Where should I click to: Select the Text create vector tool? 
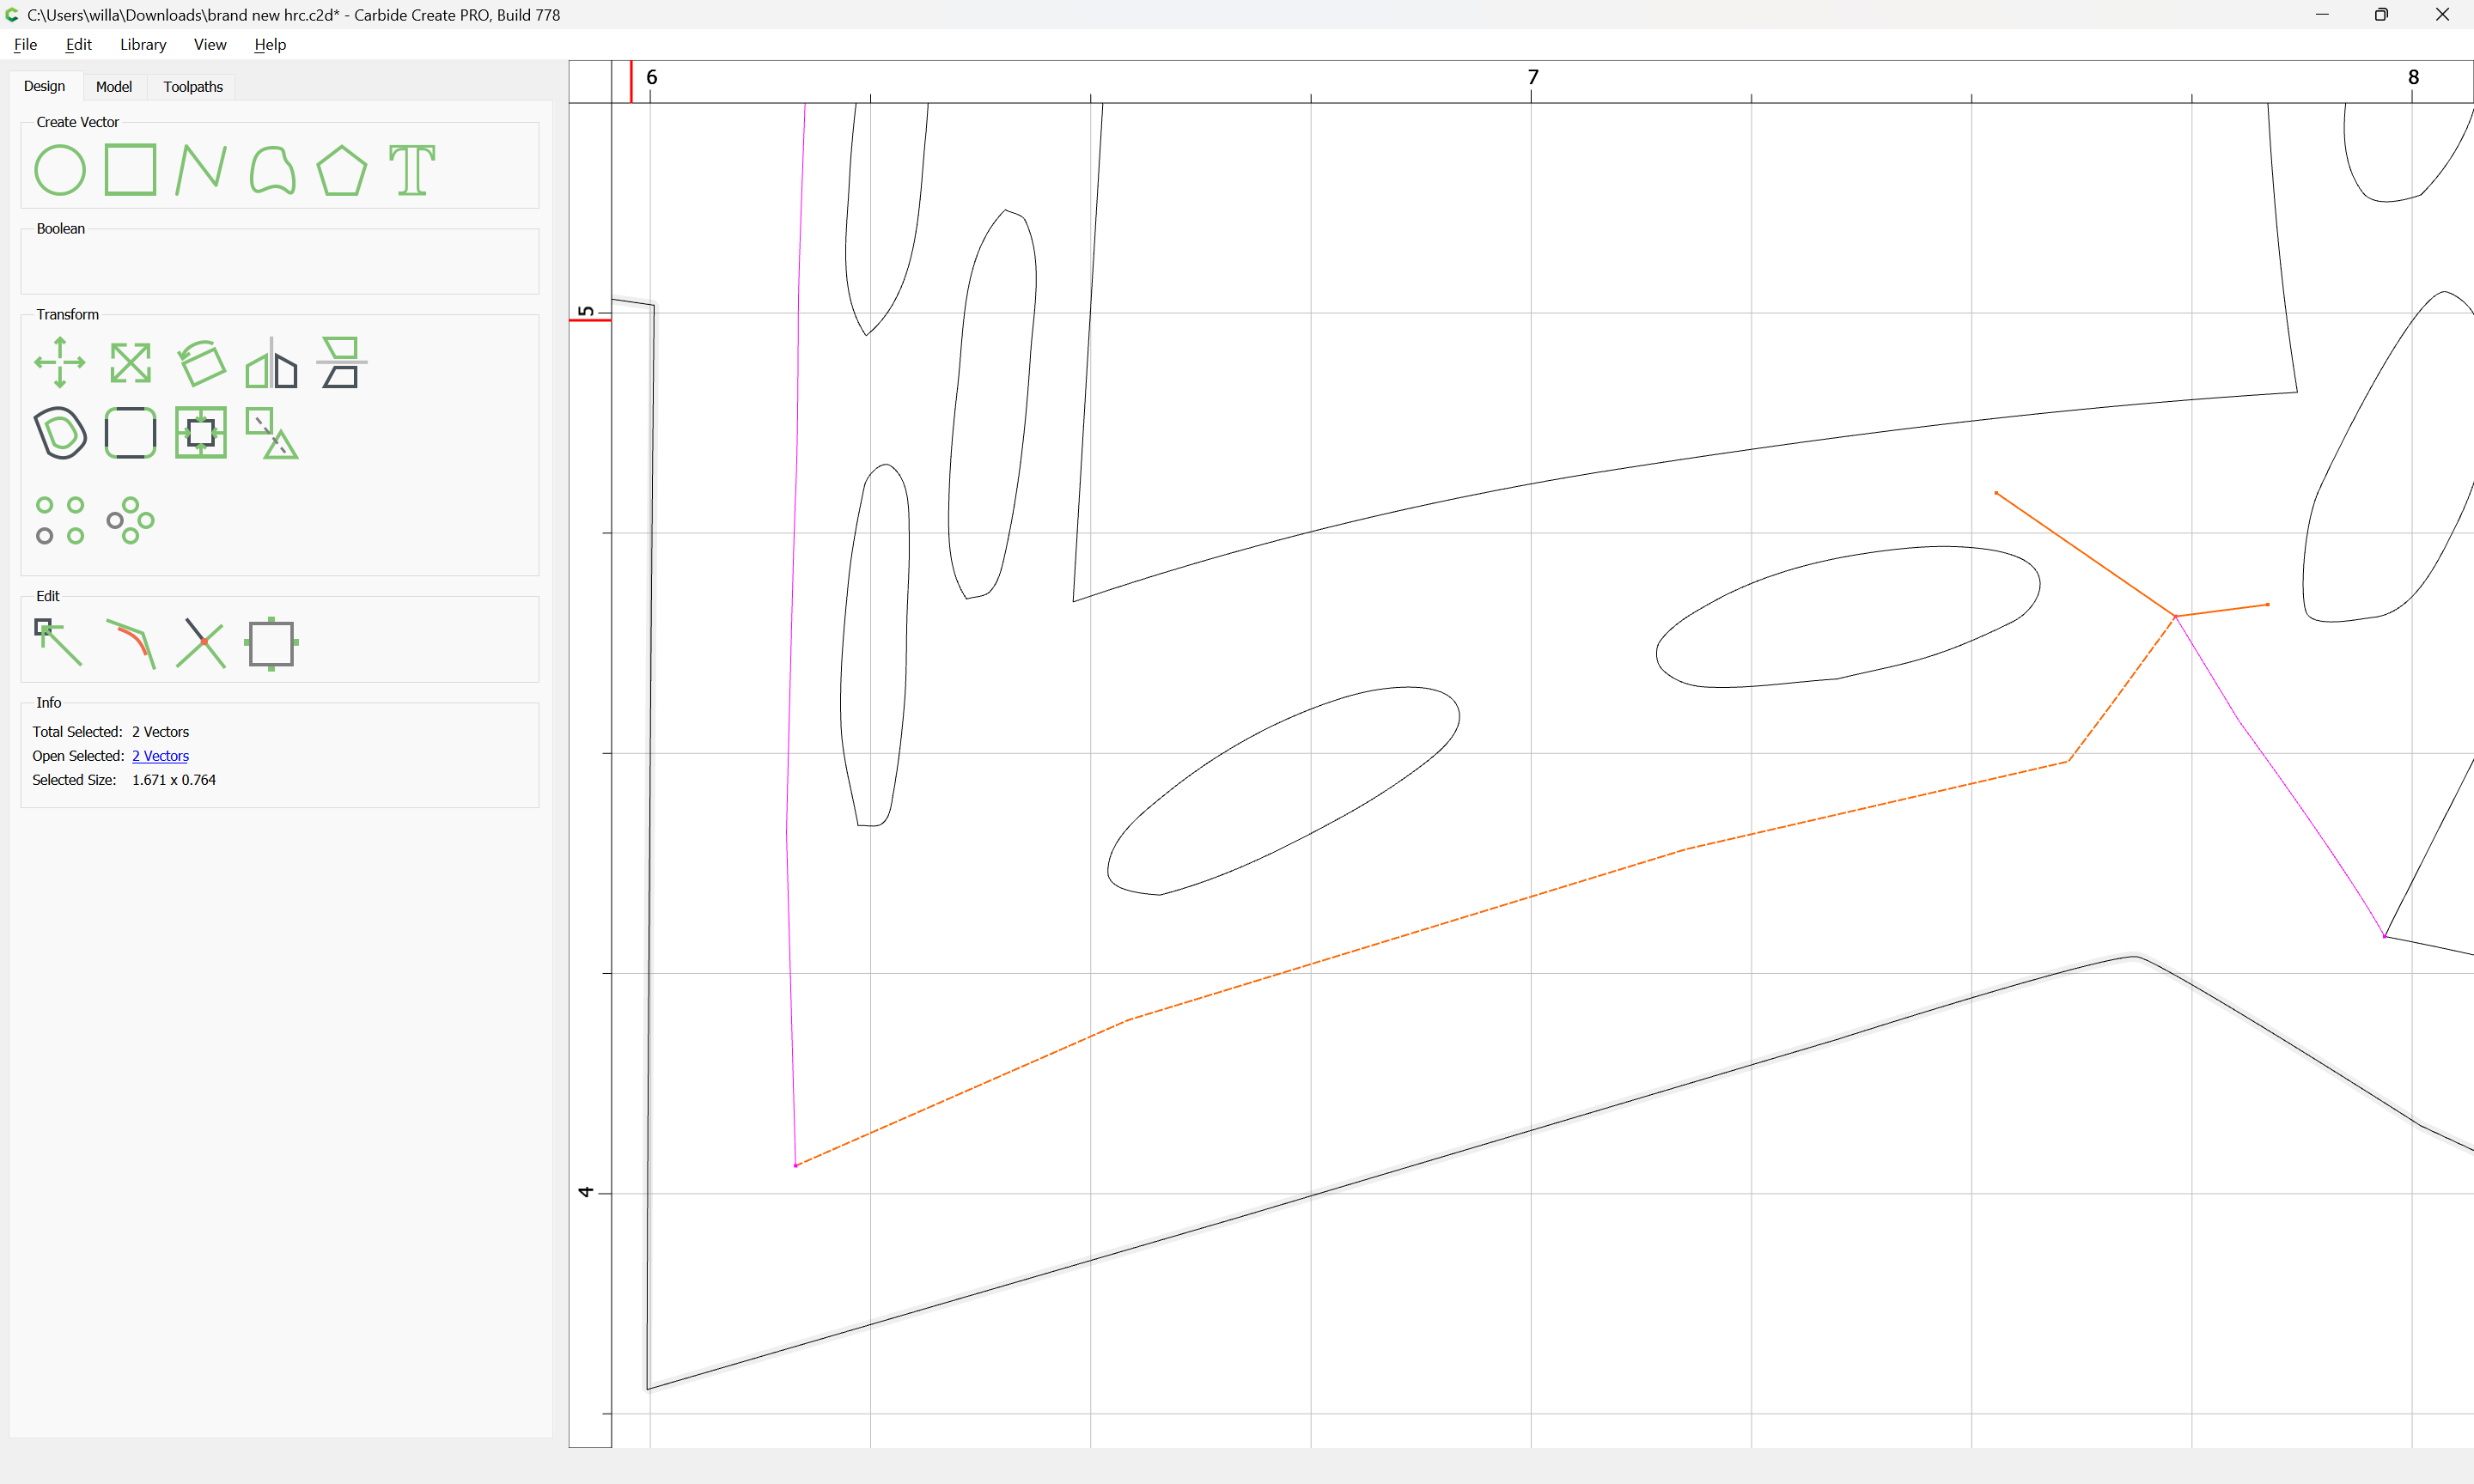pos(412,170)
